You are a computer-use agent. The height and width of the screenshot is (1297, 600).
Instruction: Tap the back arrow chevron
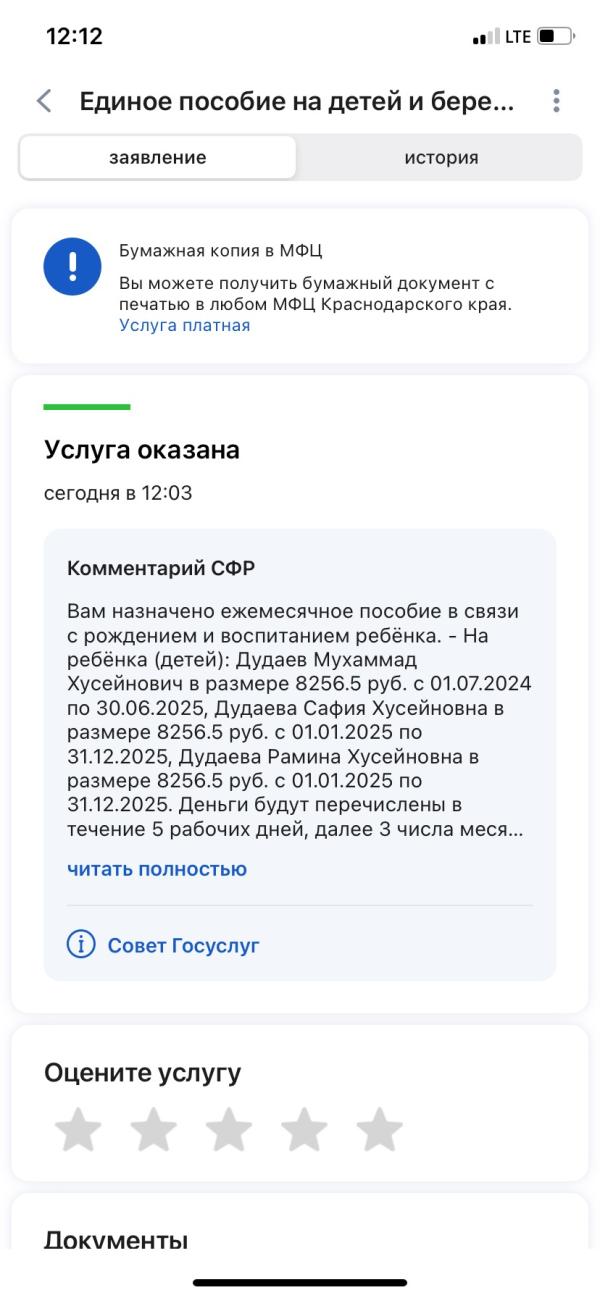pyautogui.click(x=43, y=101)
